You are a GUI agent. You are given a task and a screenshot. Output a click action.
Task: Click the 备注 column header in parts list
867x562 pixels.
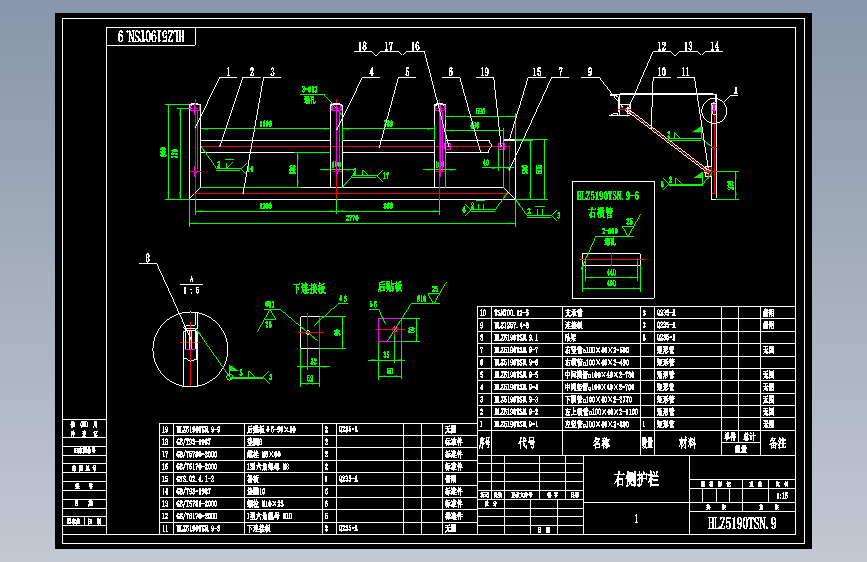(x=777, y=443)
